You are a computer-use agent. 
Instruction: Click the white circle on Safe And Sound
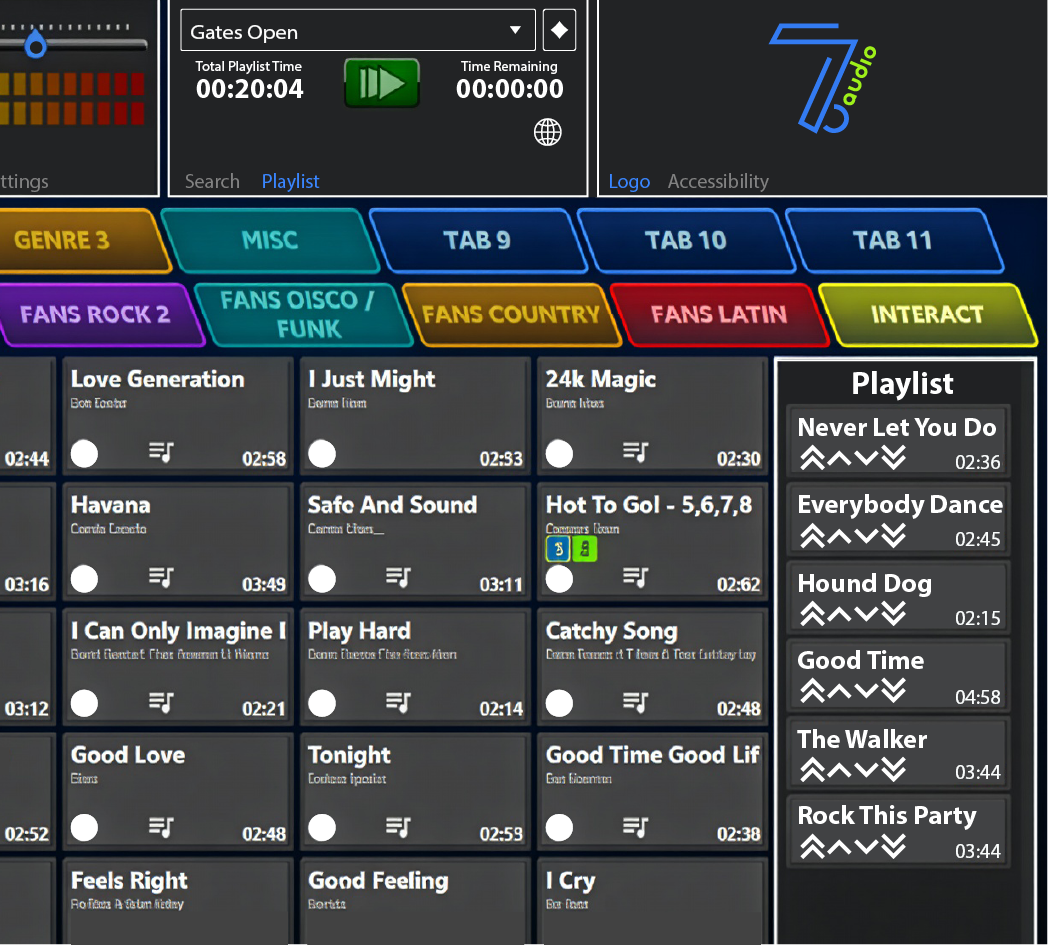click(321, 579)
